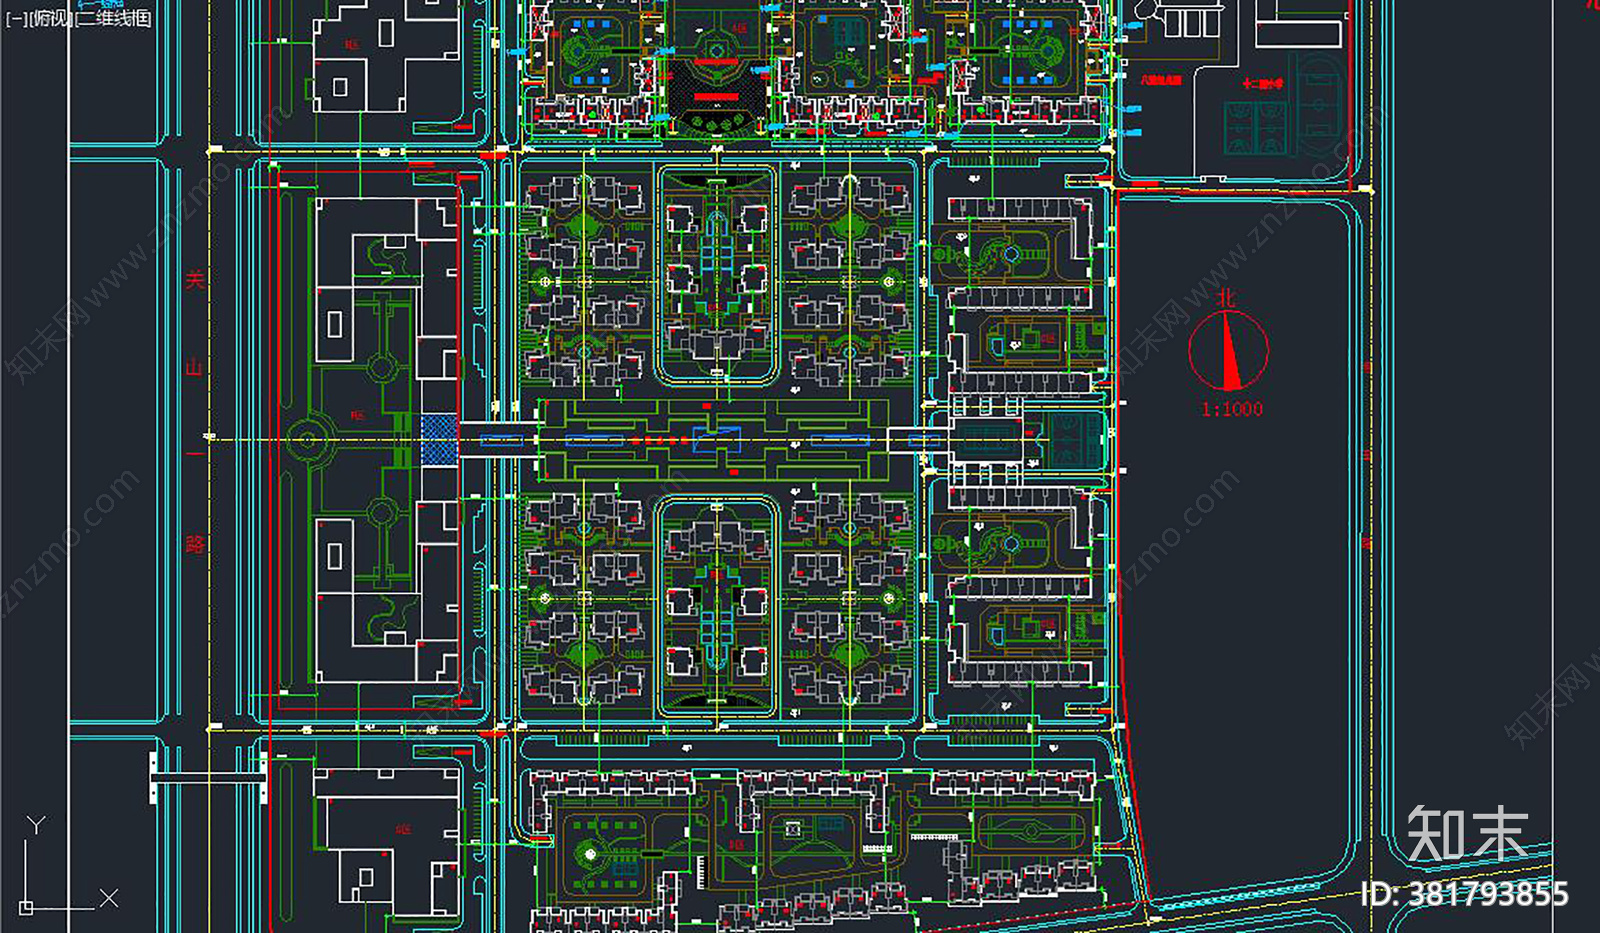1600x933 pixels.
Task: Select the blue hatched square block
Action: pos(438,439)
